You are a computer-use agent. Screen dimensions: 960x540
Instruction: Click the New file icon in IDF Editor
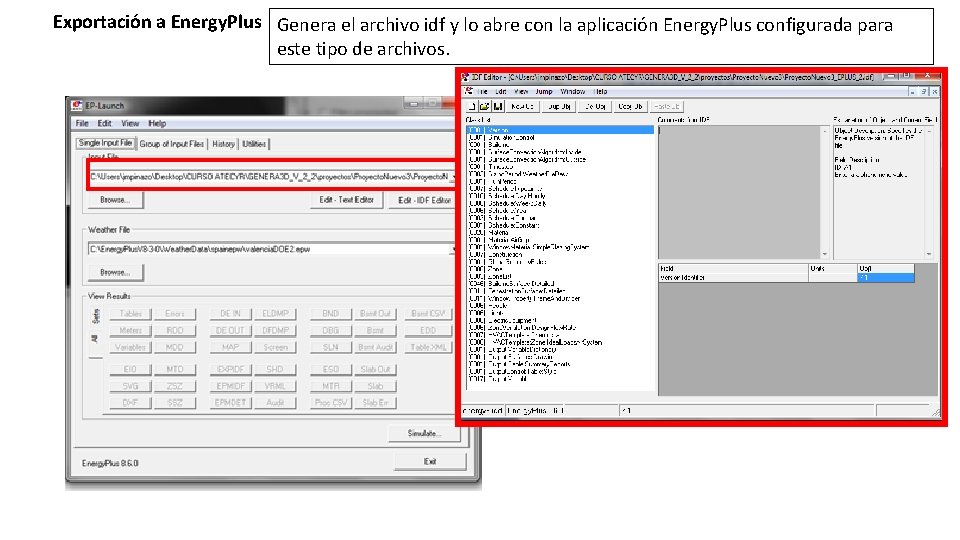(472, 107)
